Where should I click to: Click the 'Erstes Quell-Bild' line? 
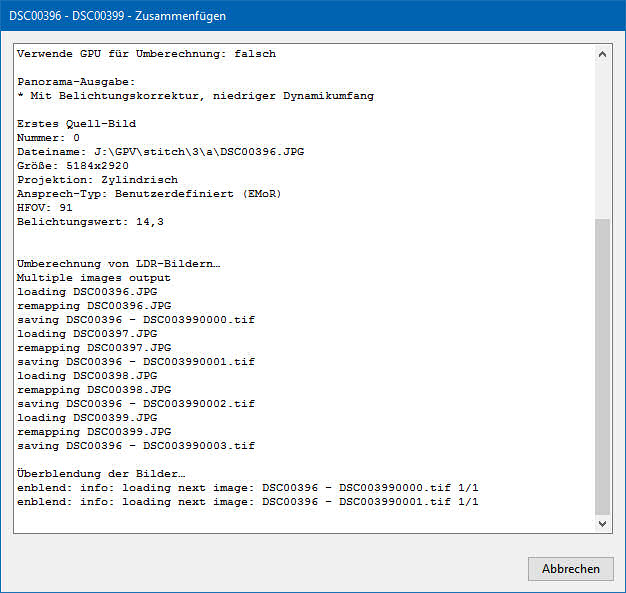point(76,124)
